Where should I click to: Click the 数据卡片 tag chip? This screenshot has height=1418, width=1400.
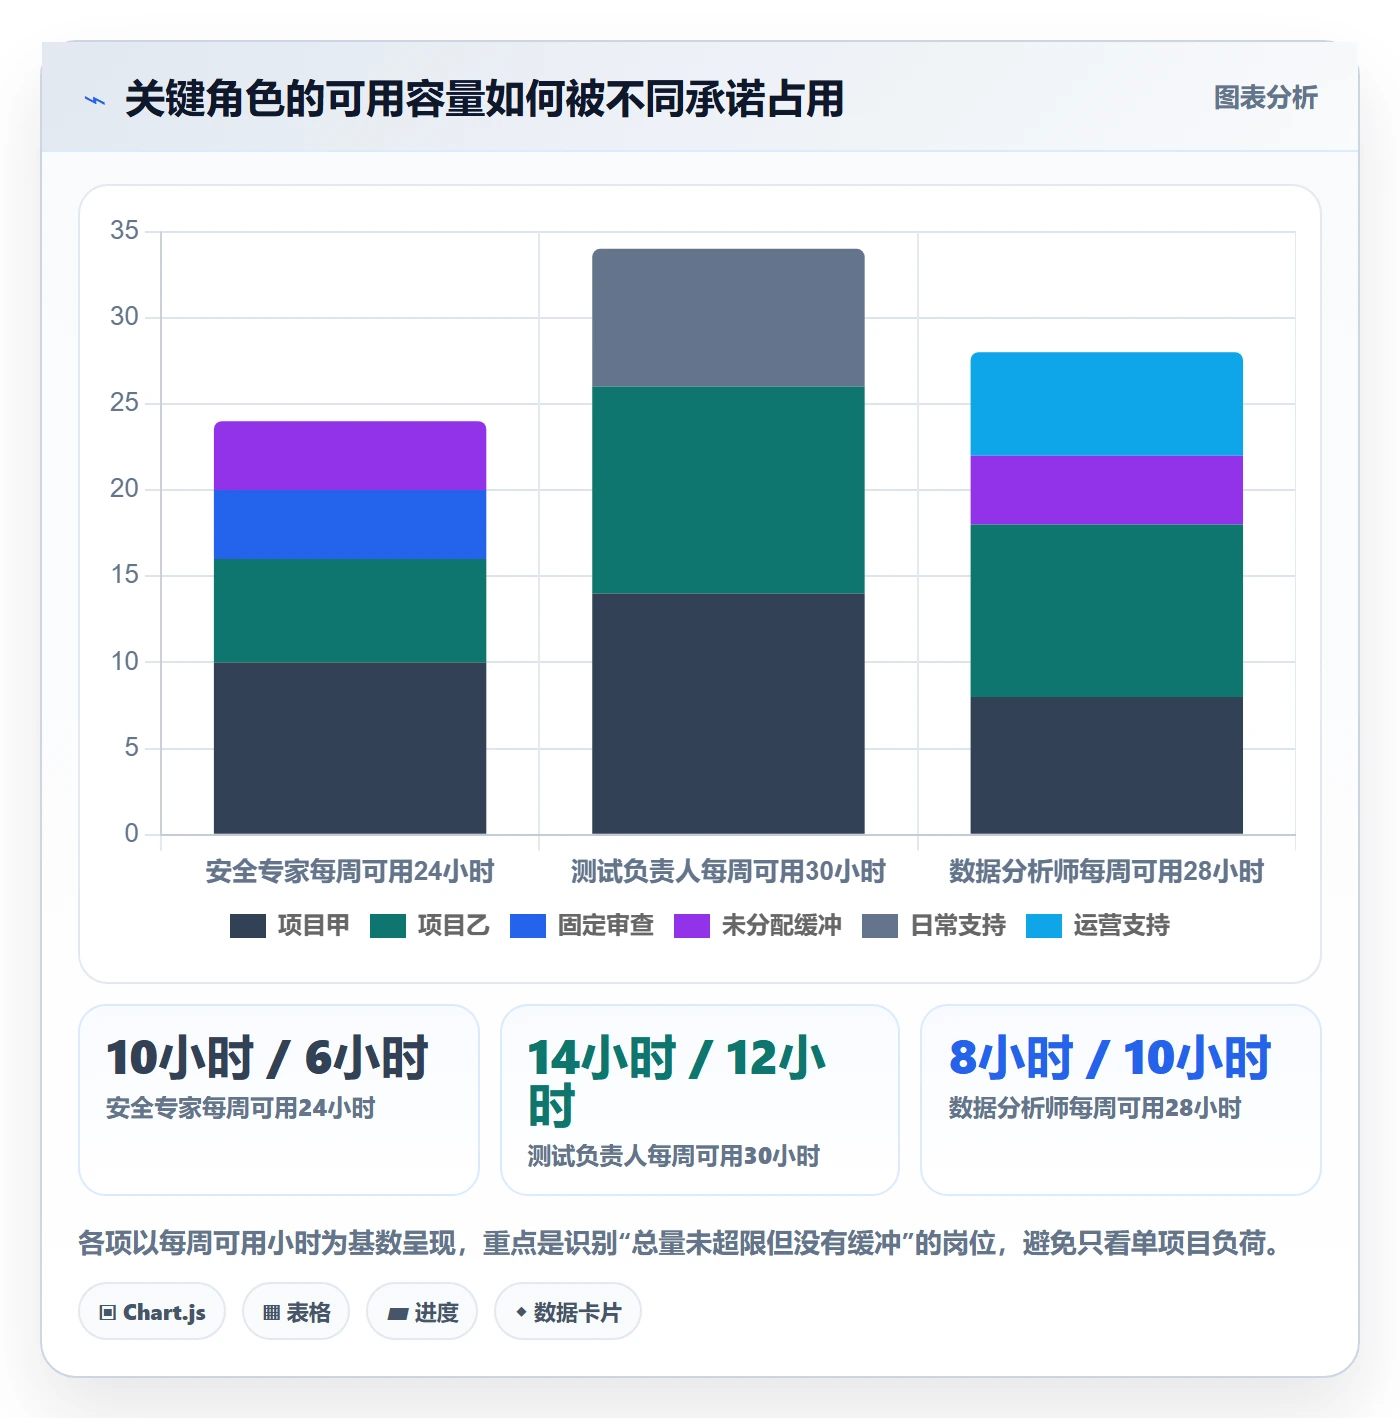[x=568, y=1312]
